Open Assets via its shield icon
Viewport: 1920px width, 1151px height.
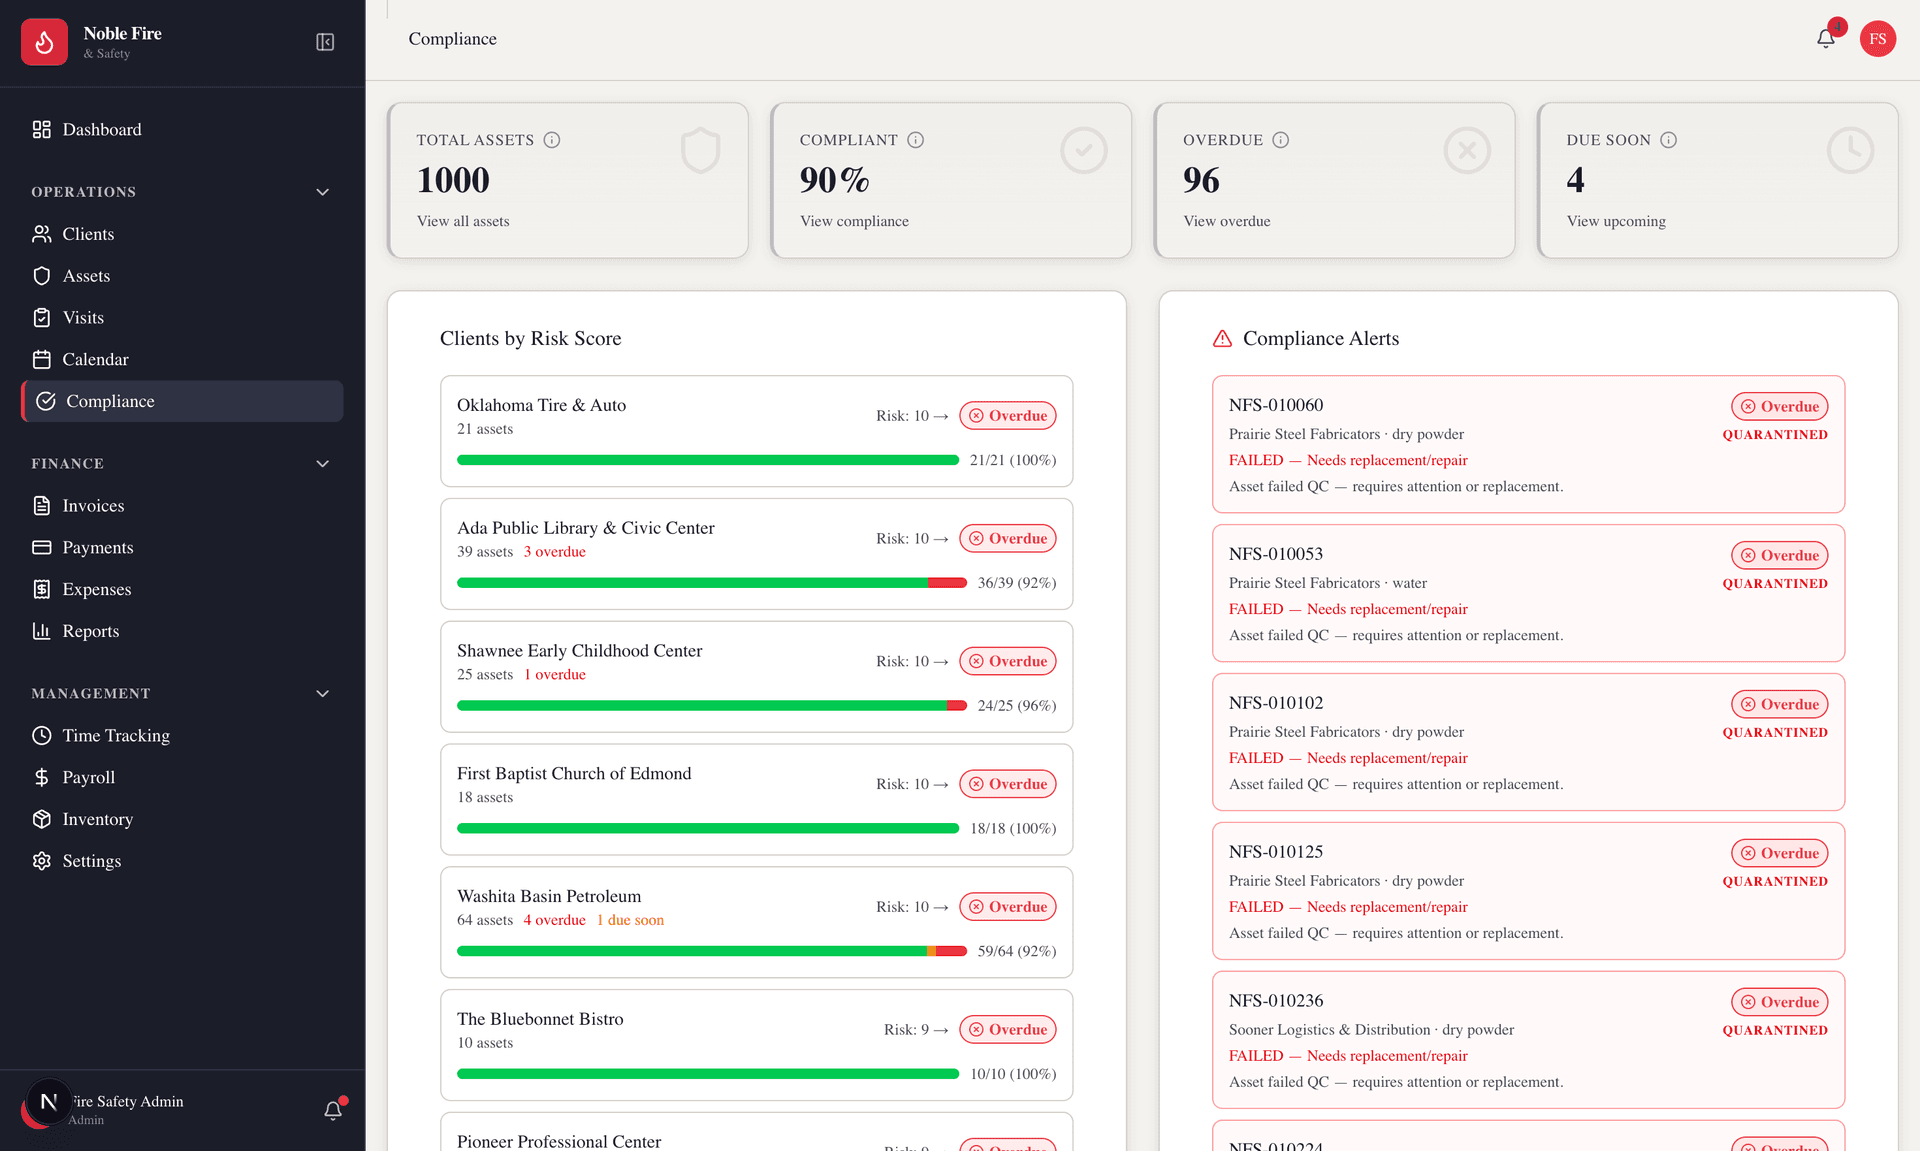coord(42,275)
